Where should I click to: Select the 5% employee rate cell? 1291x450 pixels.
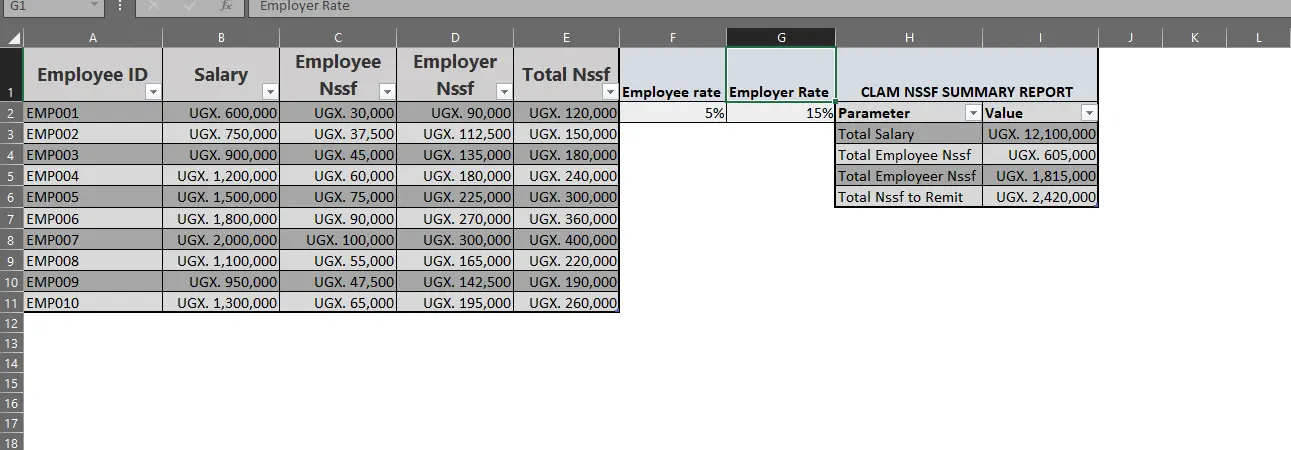(x=673, y=113)
